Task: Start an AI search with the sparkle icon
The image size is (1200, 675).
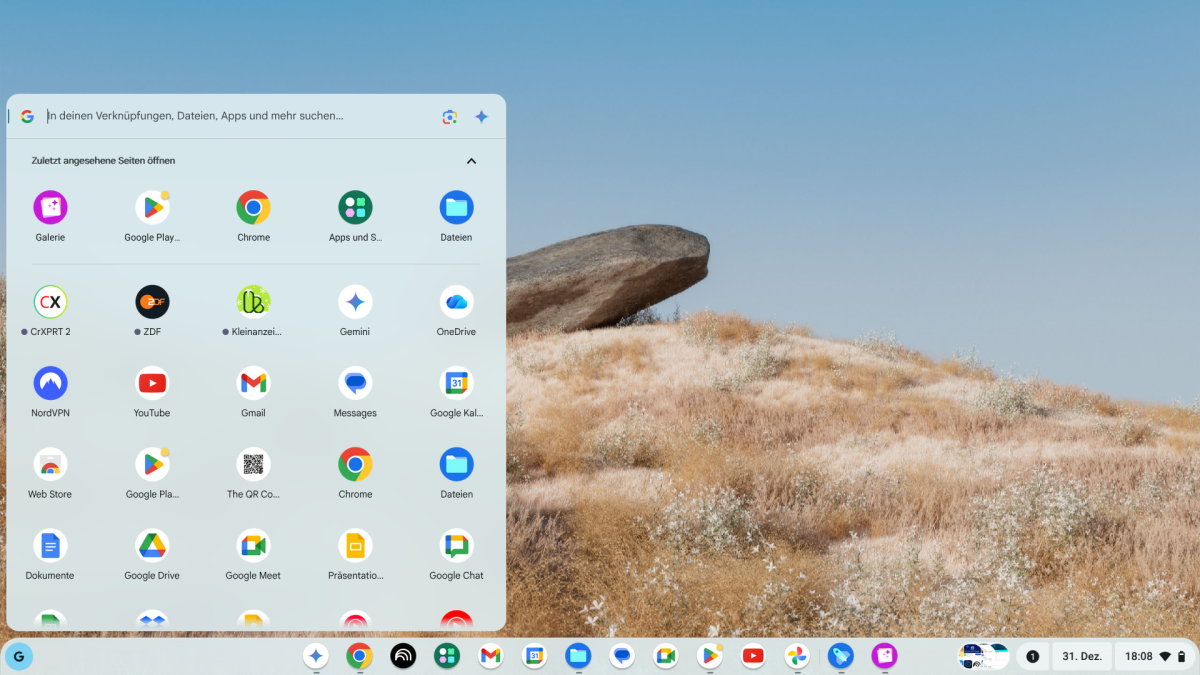Action: tap(481, 116)
